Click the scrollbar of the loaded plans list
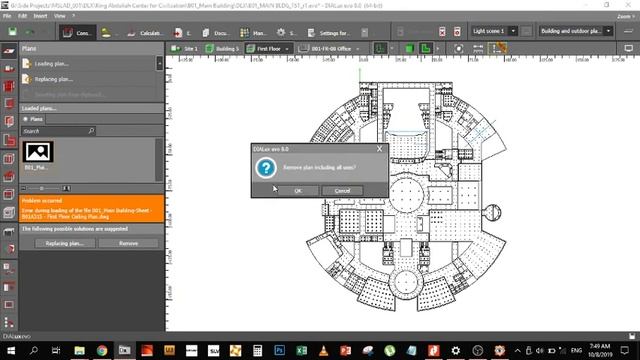 159,160
